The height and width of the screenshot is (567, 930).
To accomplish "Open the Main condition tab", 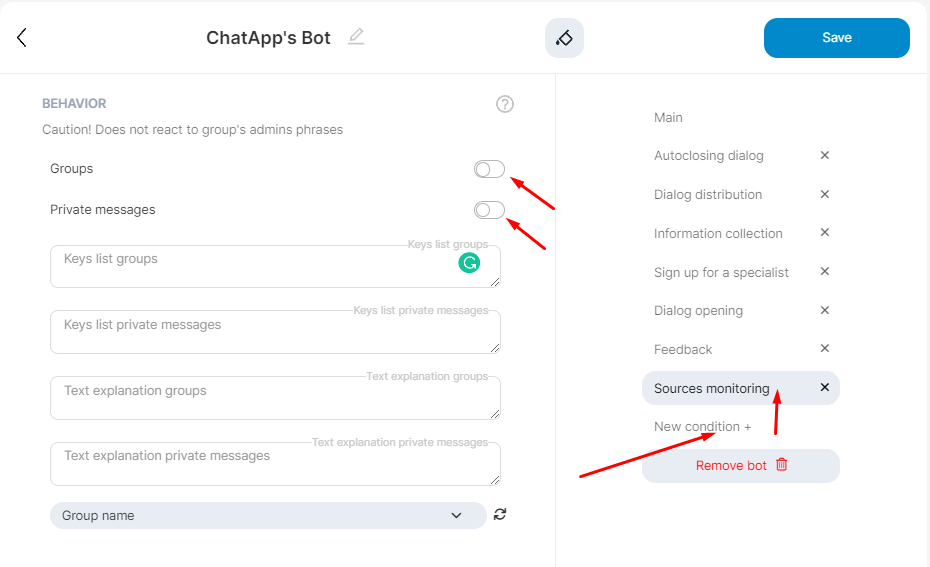I will coord(668,118).
